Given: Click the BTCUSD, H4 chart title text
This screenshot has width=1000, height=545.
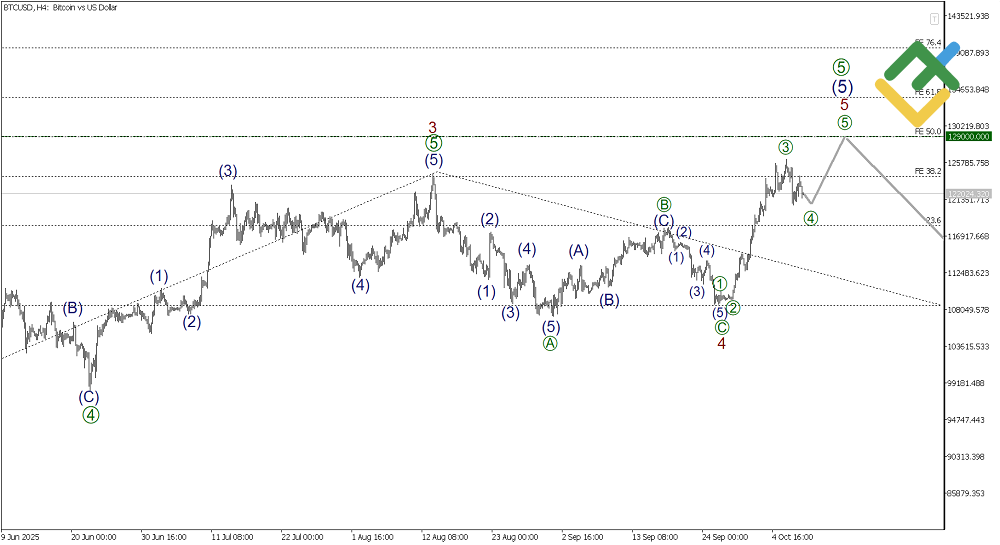Looking at the screenshot, I should [x=60, y=8].
